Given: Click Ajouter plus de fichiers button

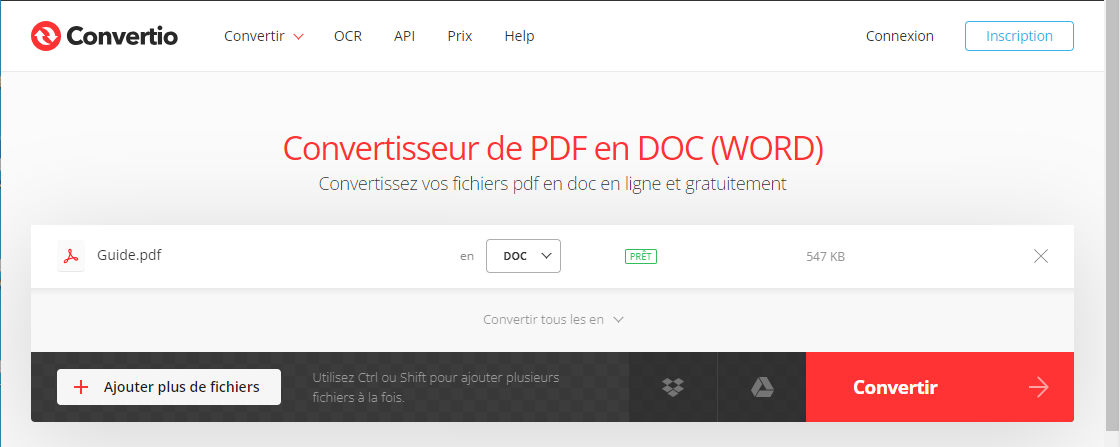Looking at the screenshot, I should click(169, 387).
